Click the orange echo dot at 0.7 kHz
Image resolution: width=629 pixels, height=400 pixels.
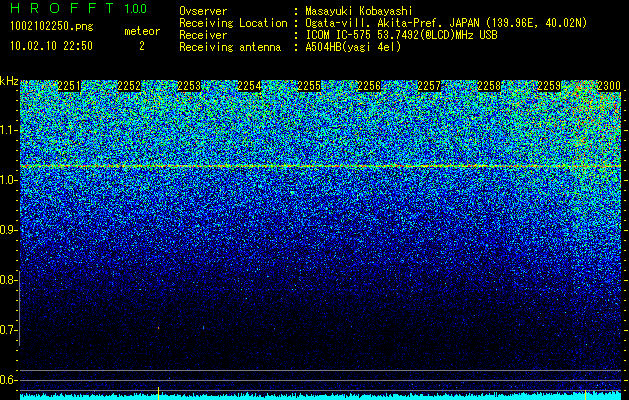158,328
